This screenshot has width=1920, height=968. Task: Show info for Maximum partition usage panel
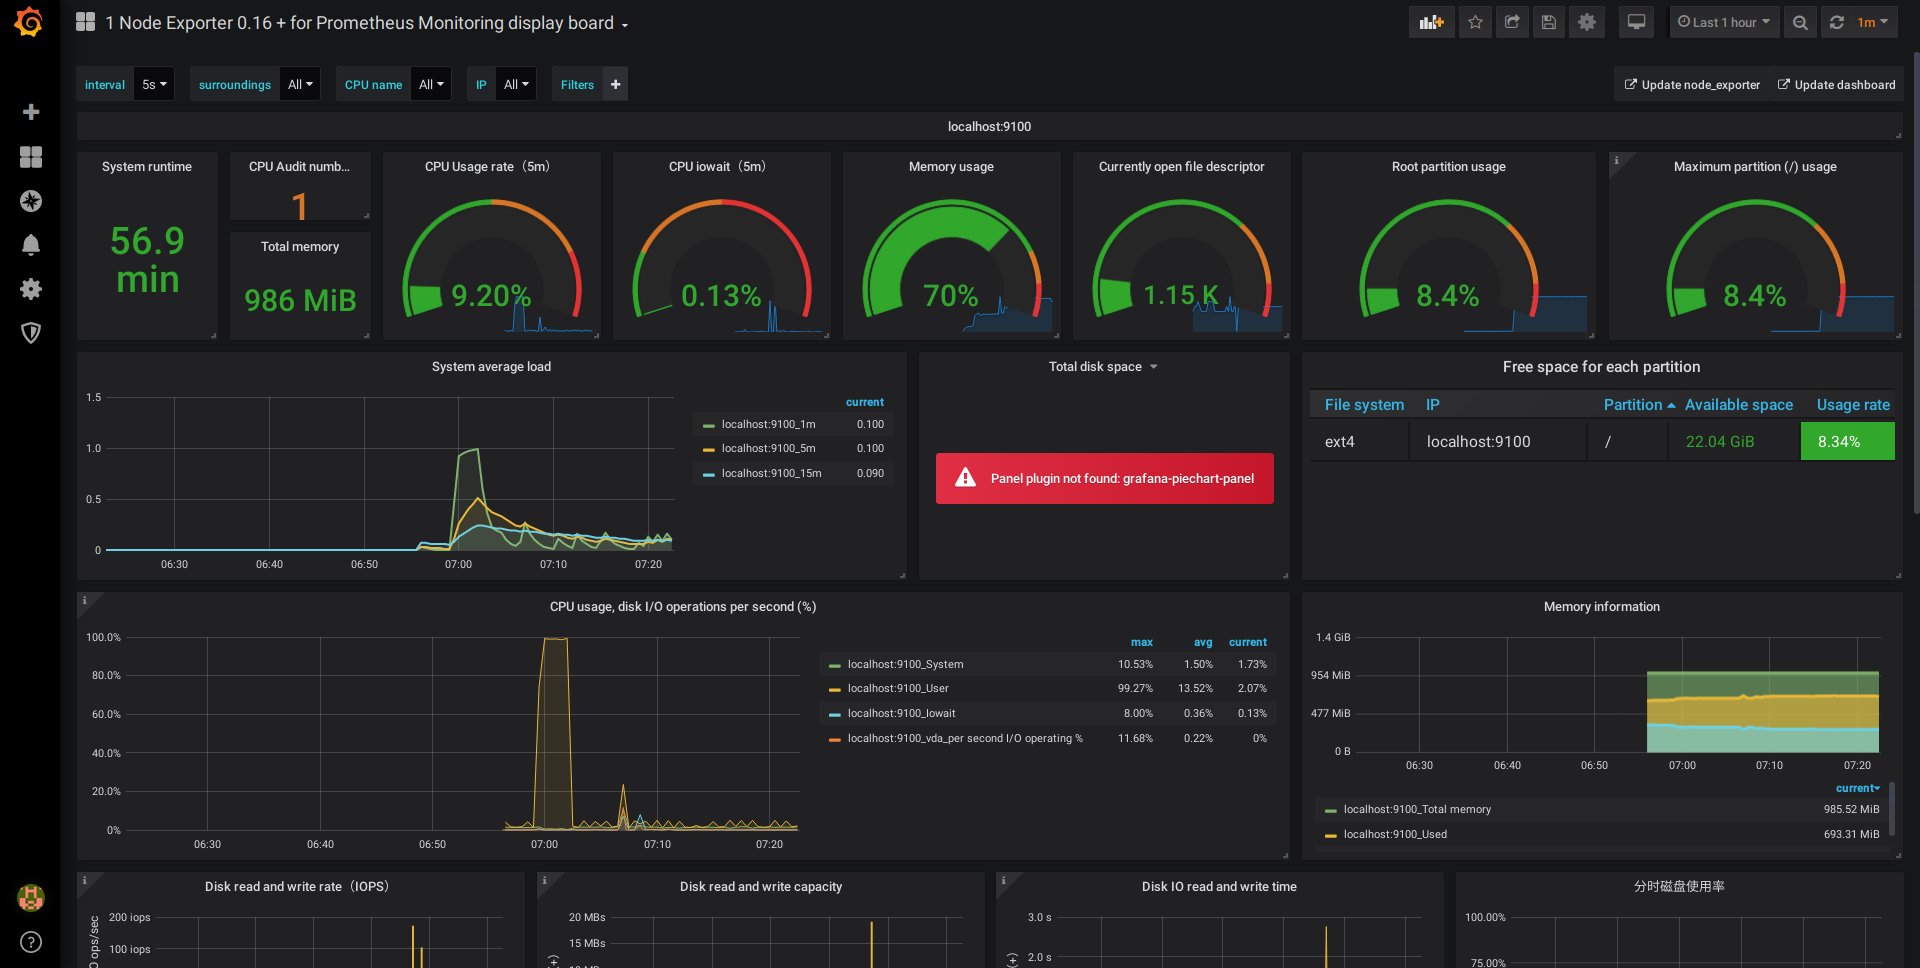(1616, 160)
